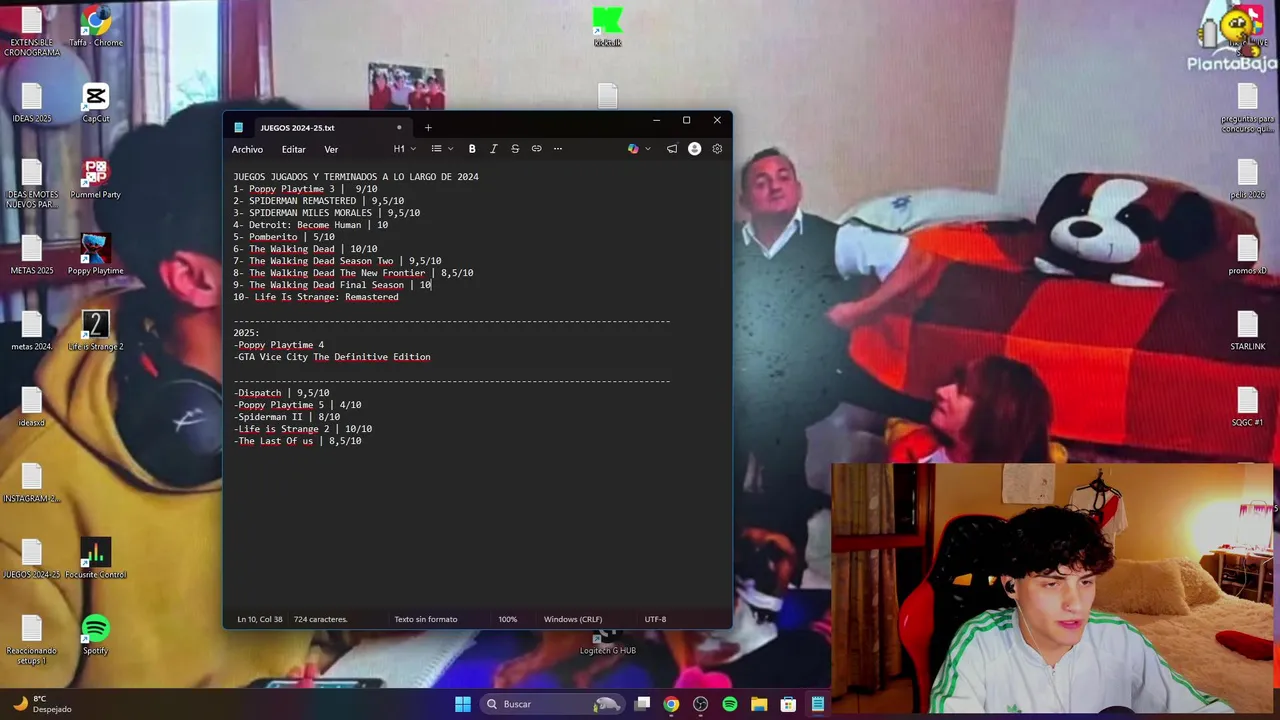Screen dimensions: 1280x720
Task: Open CapCut desktop shortcut
Action: coord(96,102)
